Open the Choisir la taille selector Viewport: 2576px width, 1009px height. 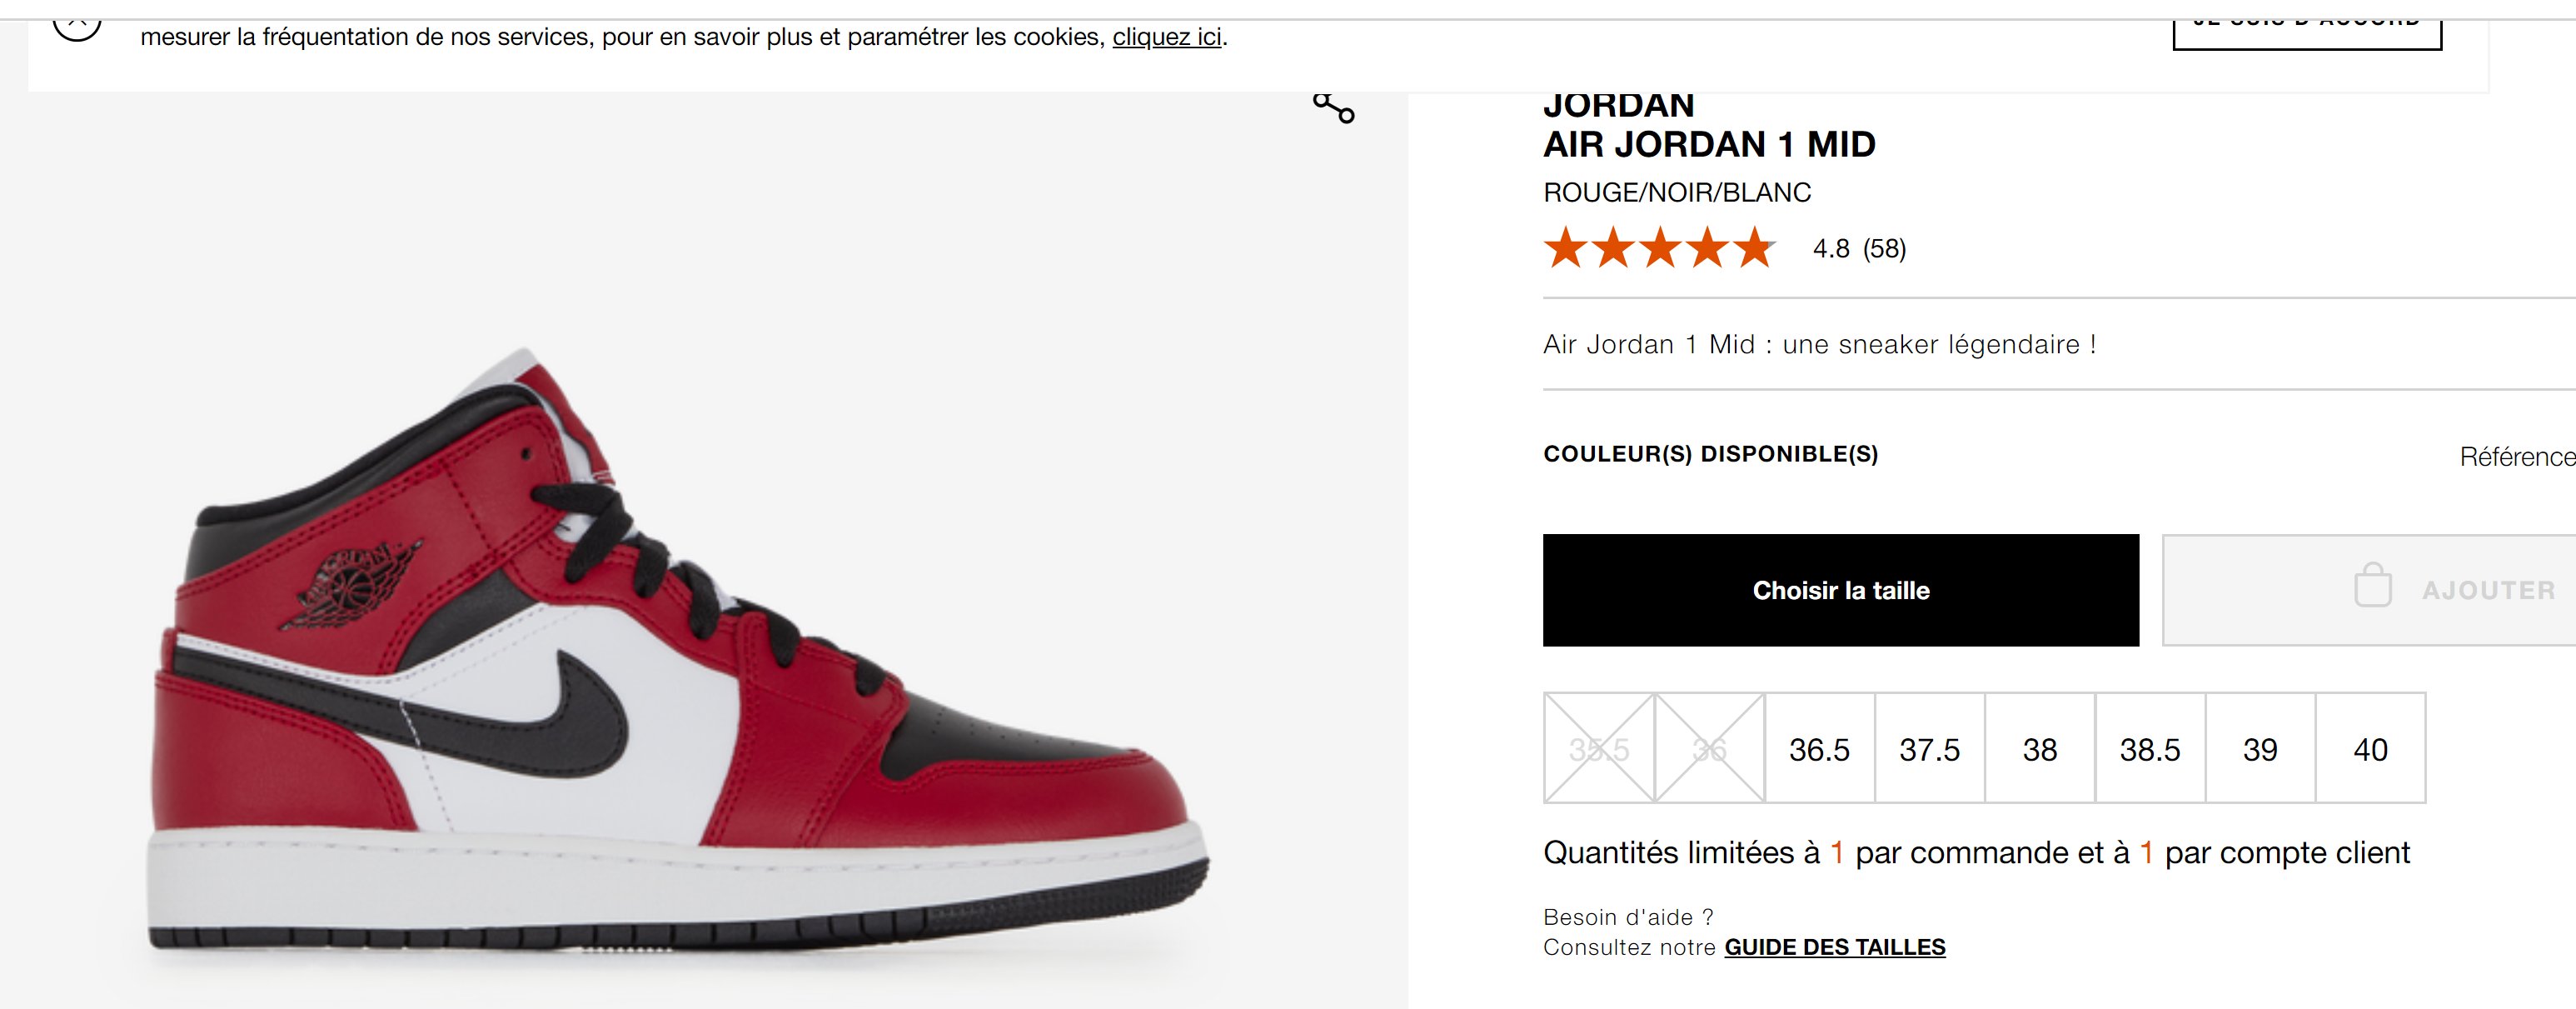pyautogui.click(x=1841, y=590)
